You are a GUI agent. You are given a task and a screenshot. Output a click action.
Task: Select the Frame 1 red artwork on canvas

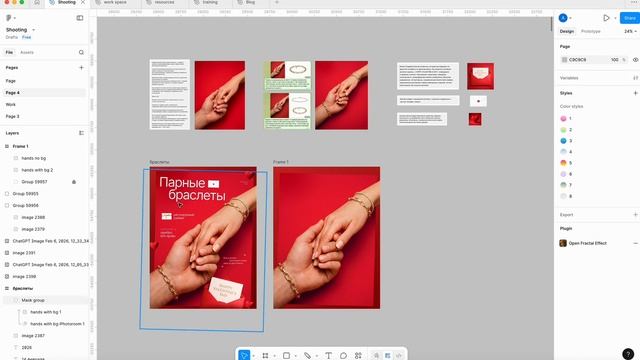pyautogui.click(x=327, y=238)
